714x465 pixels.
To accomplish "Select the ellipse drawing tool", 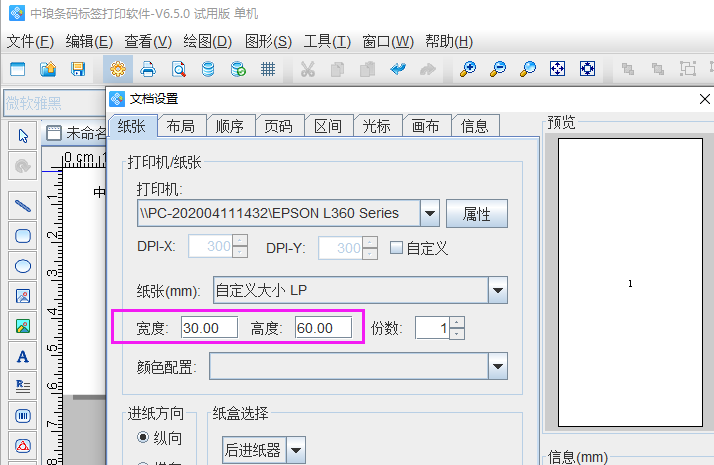I will tap(23, 266).
